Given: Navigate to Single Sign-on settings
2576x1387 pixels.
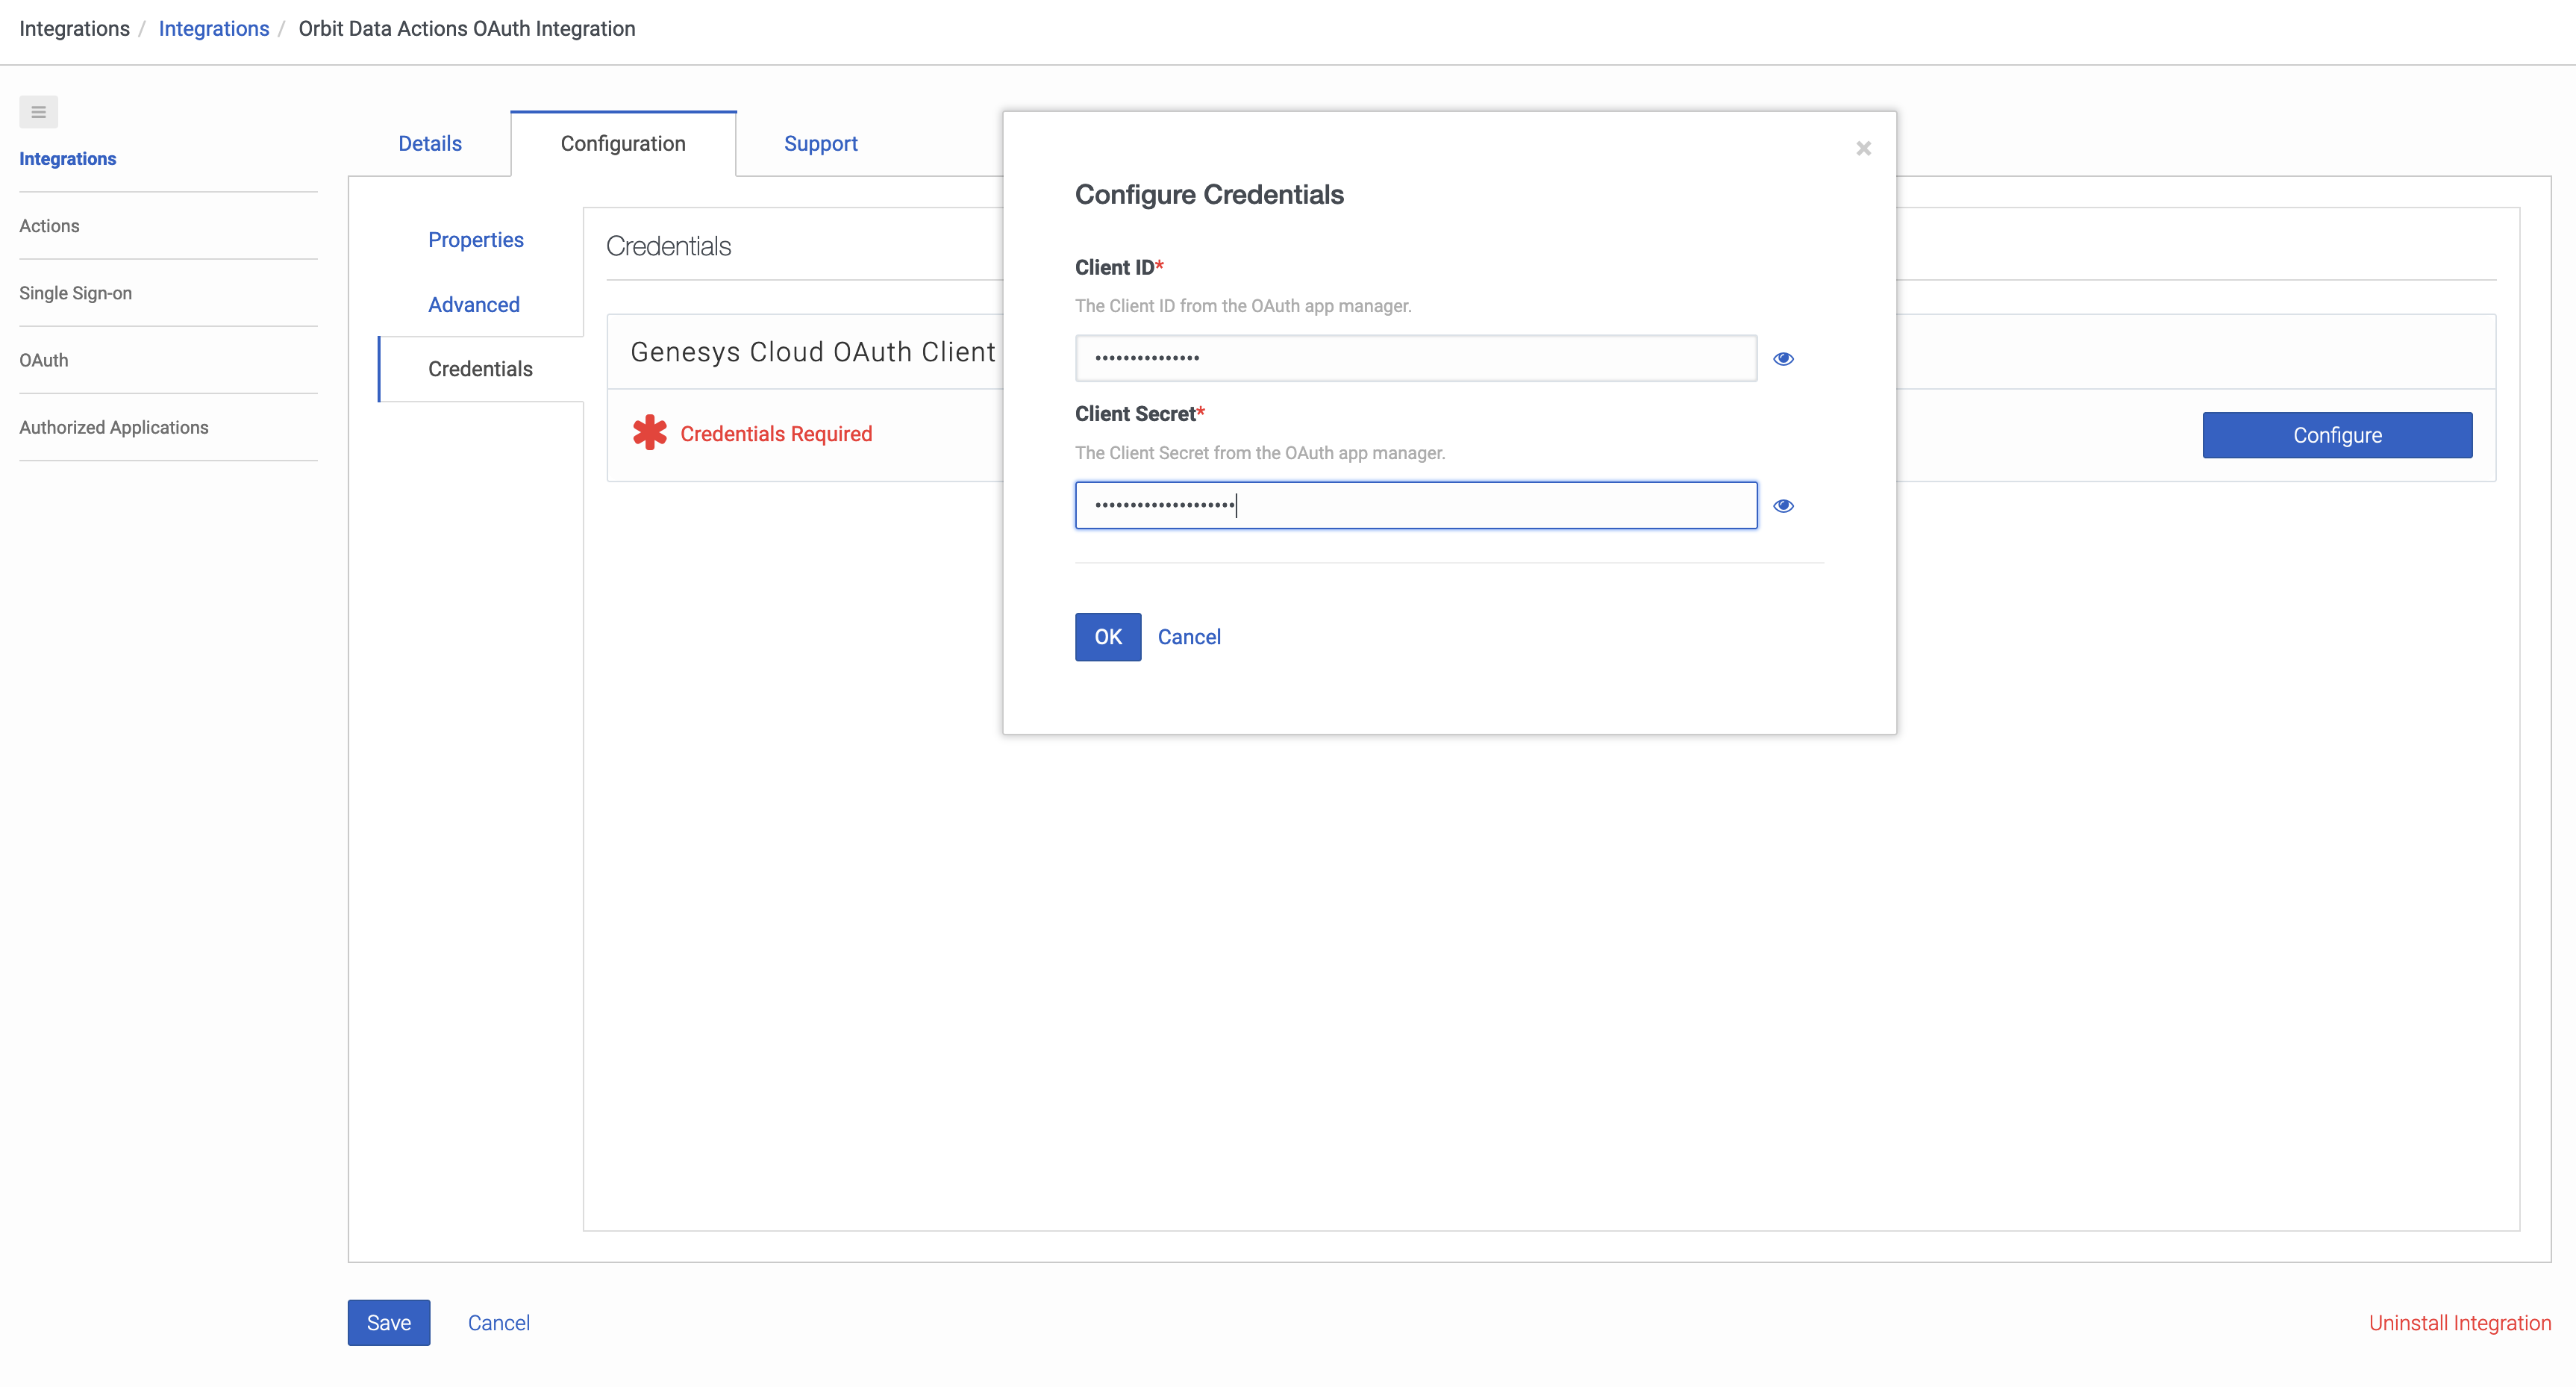Looking at the screenshot, I should point(75,292).
